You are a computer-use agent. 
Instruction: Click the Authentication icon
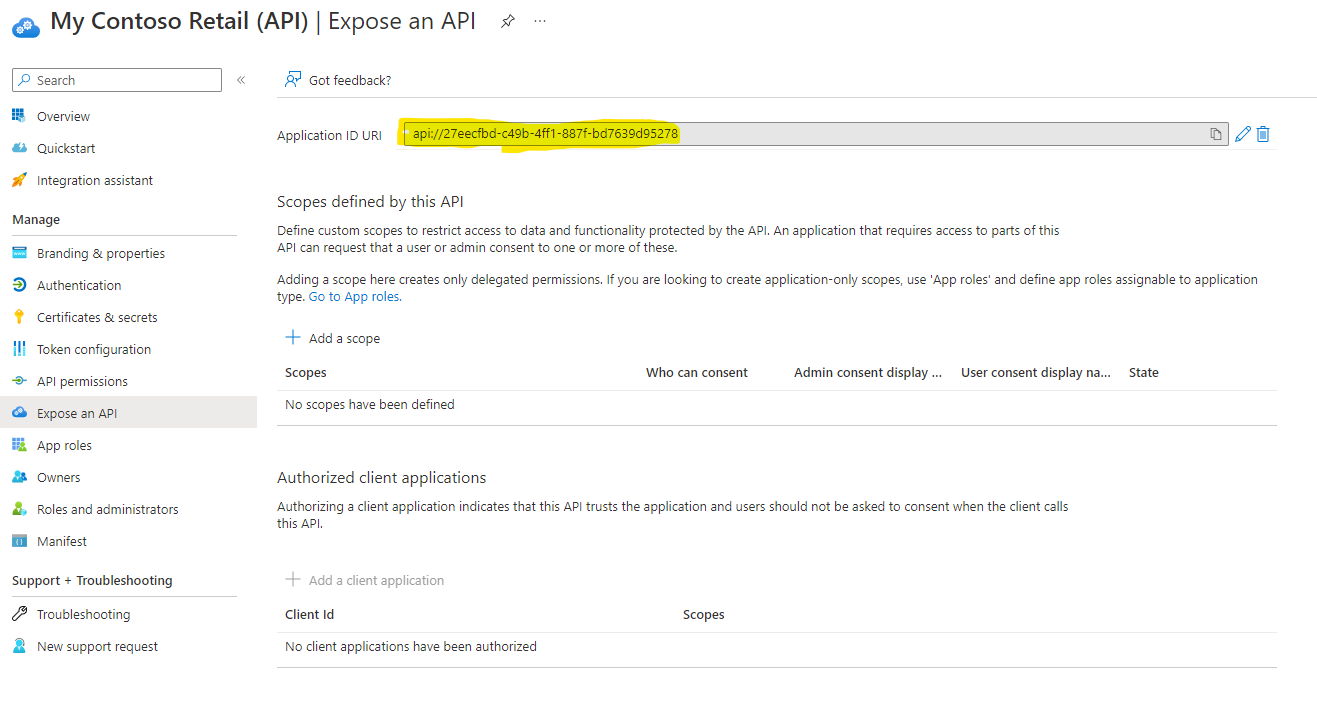pos(19,285)
